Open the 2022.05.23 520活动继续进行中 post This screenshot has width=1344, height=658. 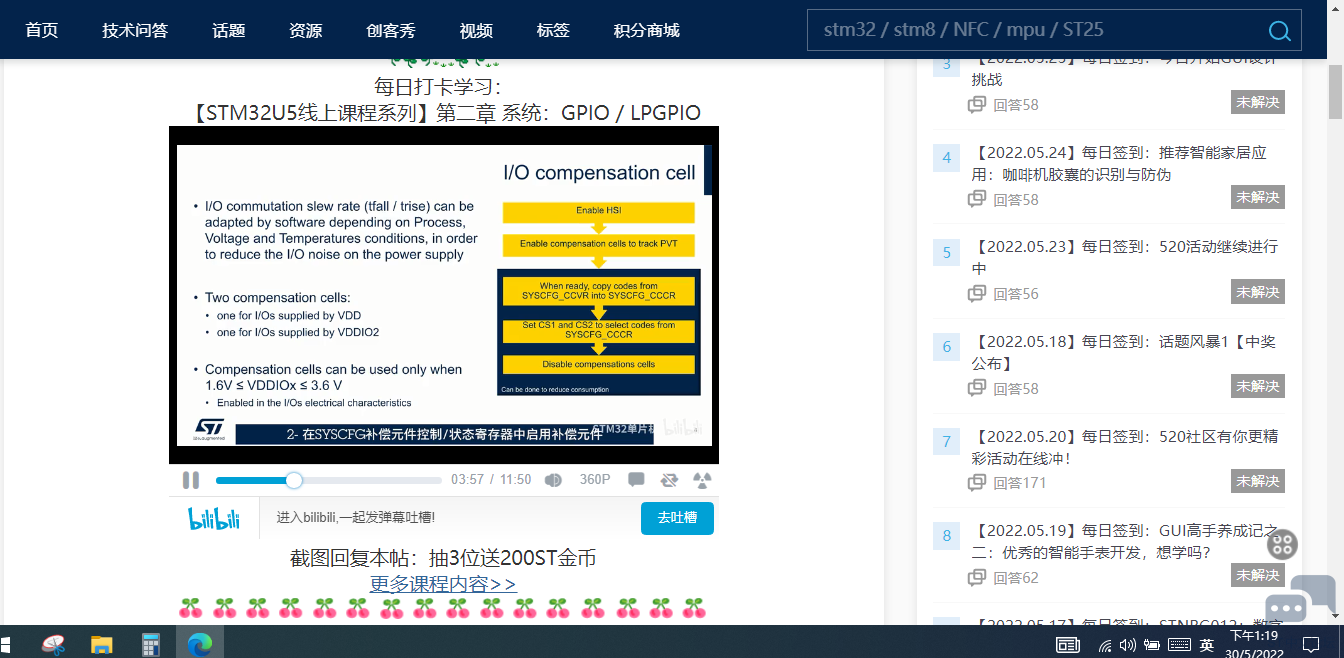[x=1125, y=257]
